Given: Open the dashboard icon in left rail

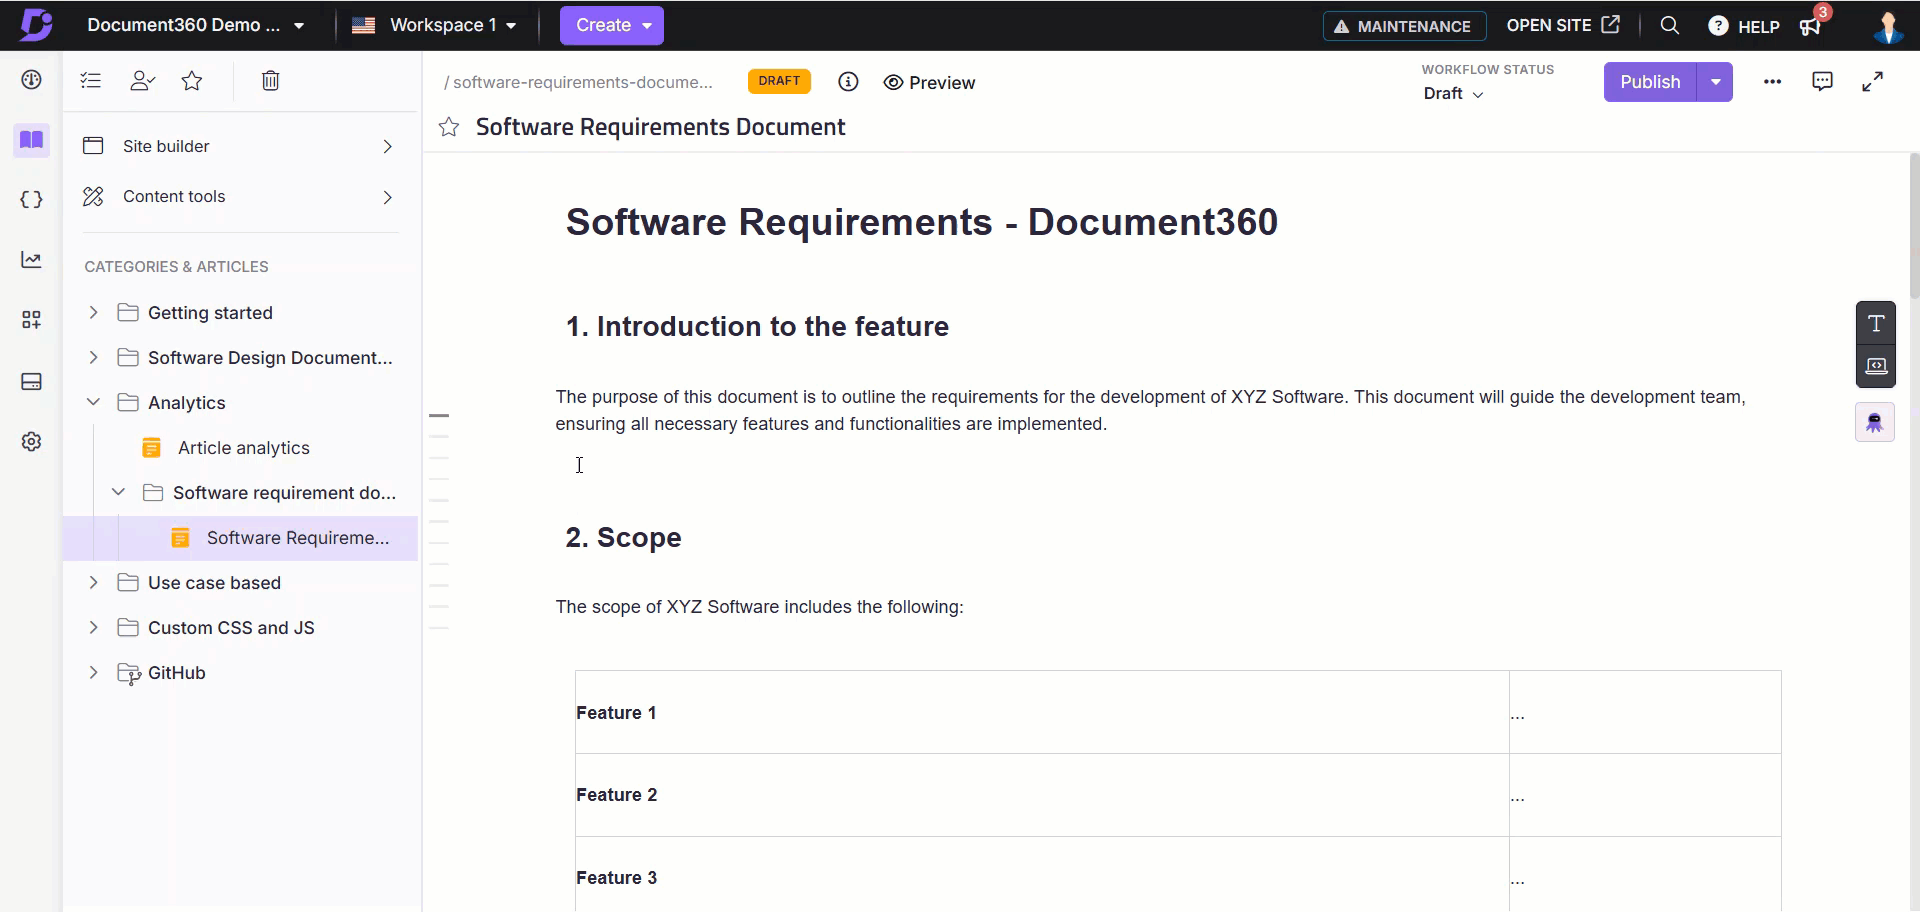Looking at the screenshot, I should (31, 80).
